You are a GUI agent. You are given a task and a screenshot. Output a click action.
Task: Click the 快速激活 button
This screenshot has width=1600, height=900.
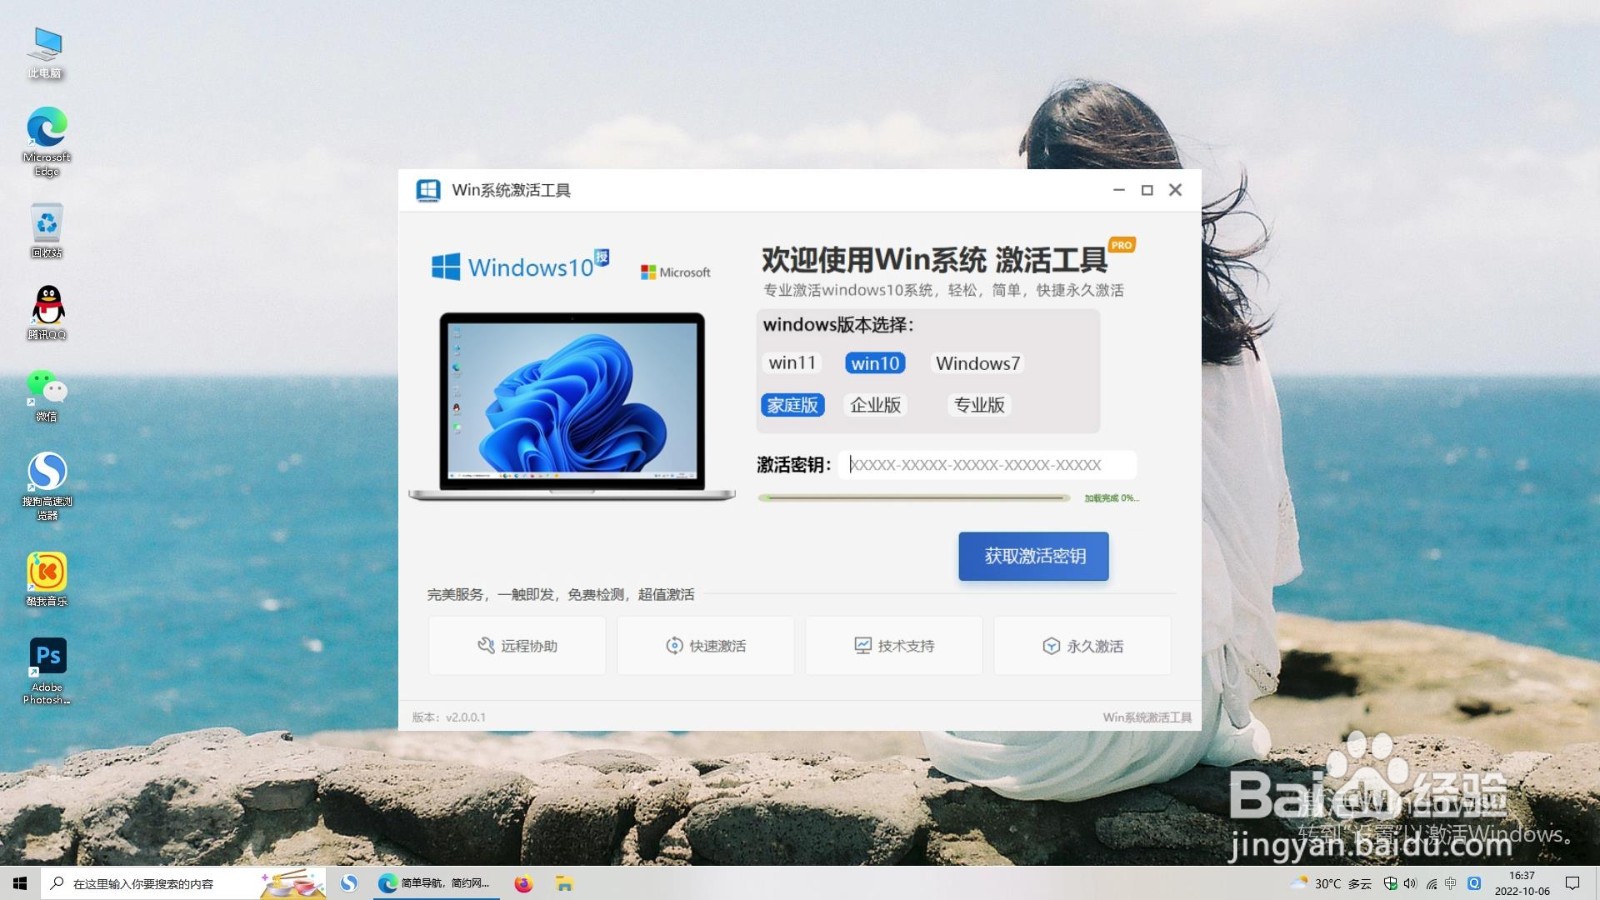click(x=706, y=646)
